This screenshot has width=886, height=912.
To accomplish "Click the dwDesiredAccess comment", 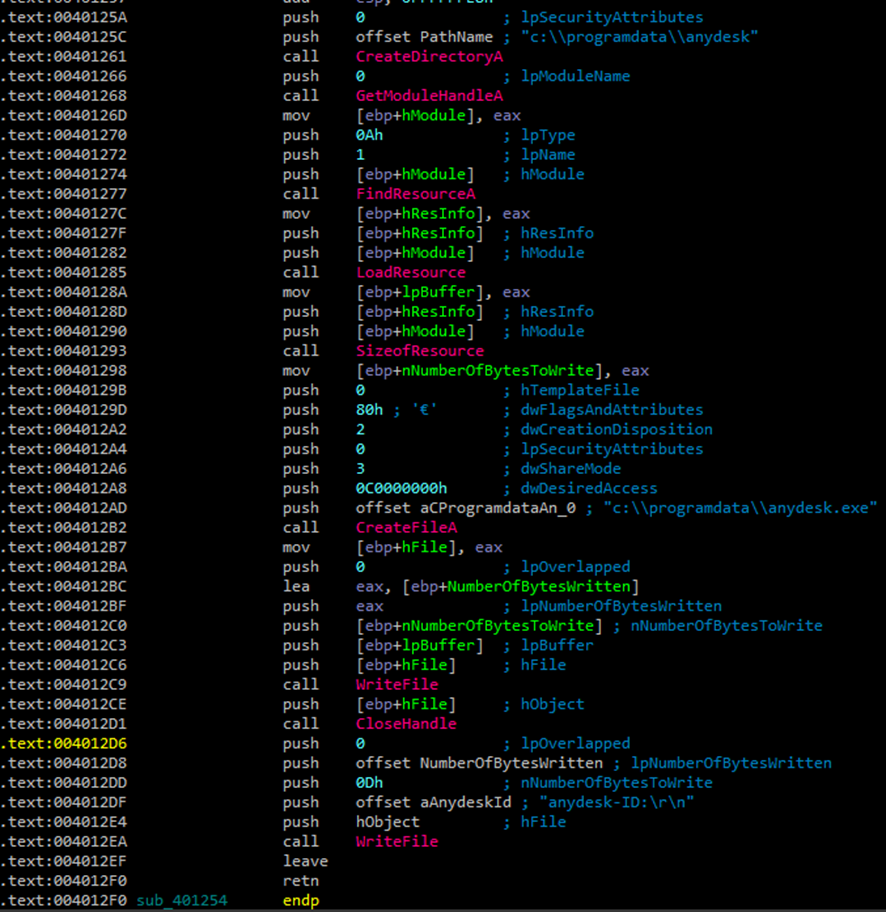I will [x=589, y=488].
